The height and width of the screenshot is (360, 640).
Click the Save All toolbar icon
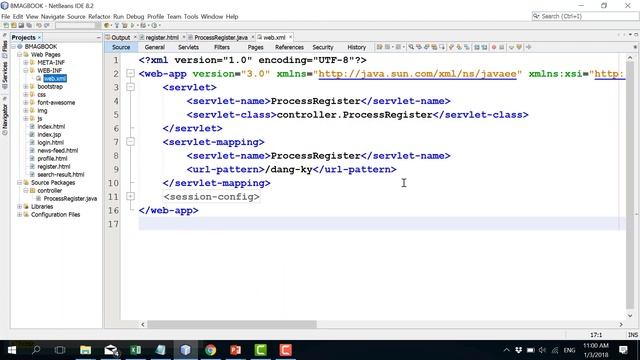pyautogui.click(x=29, y=25)
